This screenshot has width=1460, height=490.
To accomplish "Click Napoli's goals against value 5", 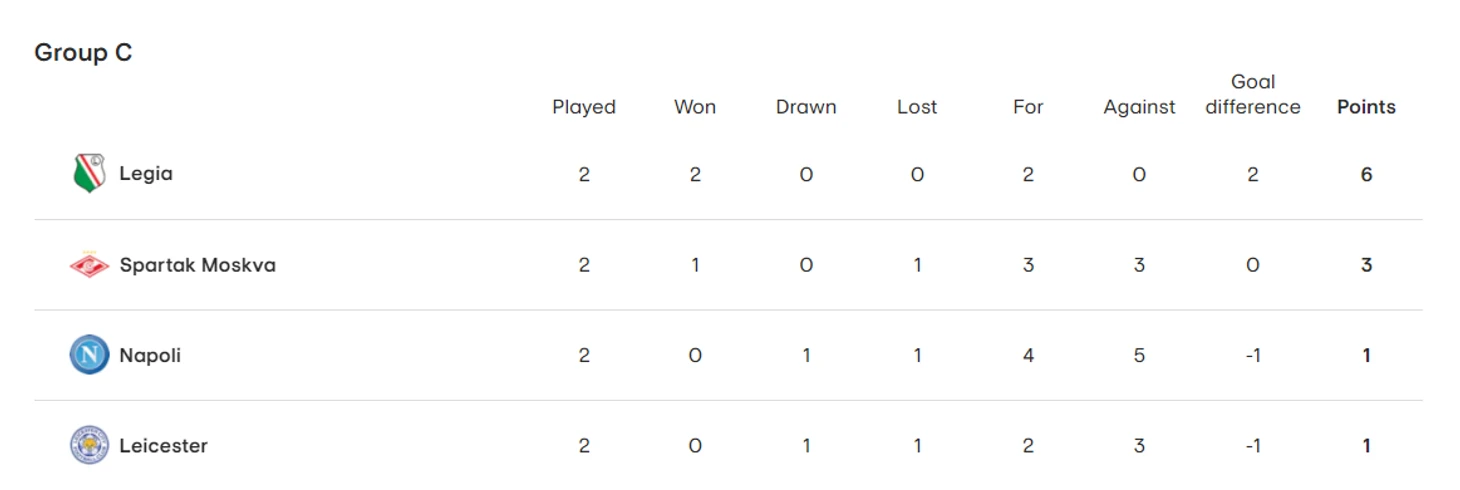I will coord(1139,355).
